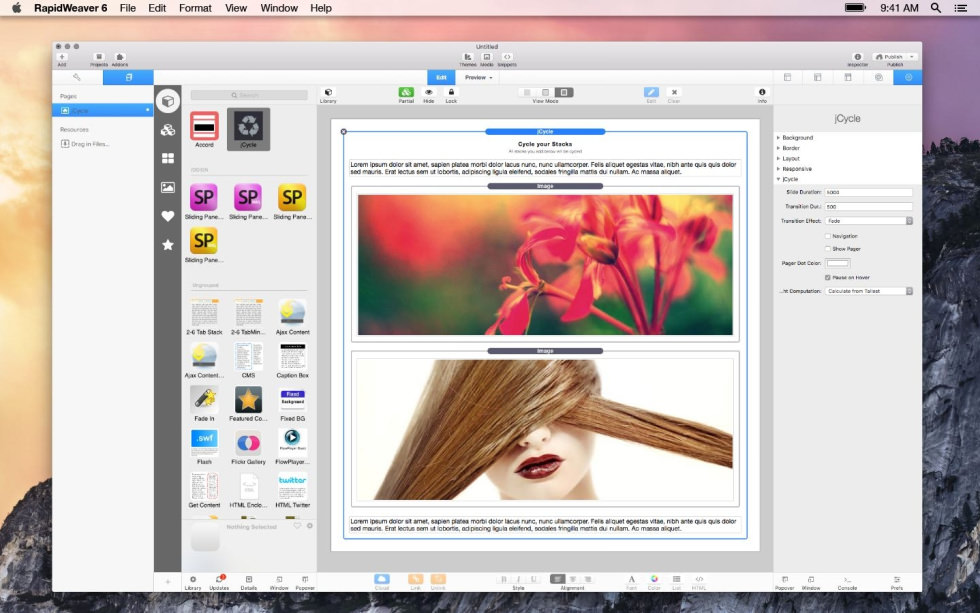980x613 pixels.
Task: Enable the Navigation checkbox
Action: (x=828, y=236)
